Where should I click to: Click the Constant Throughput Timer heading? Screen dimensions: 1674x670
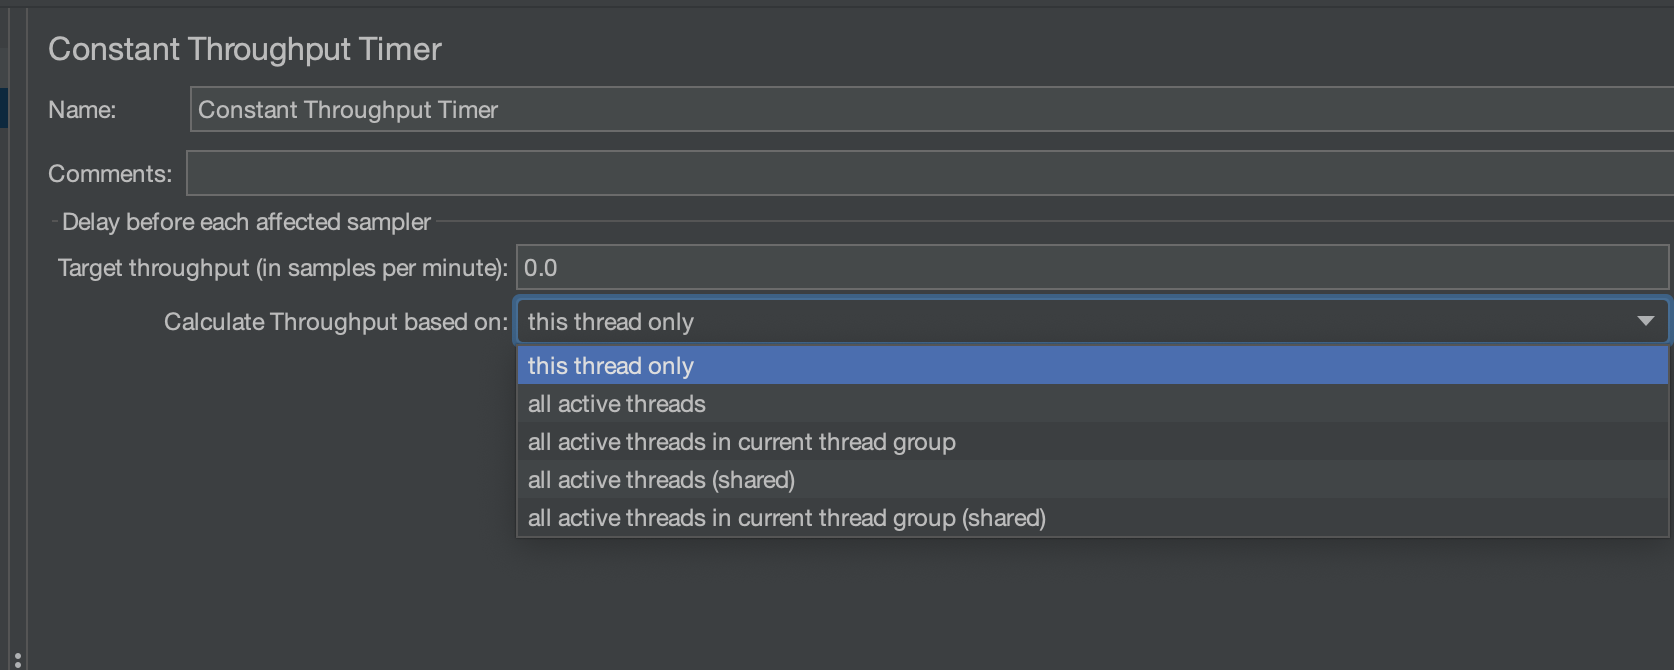[244, 48]
